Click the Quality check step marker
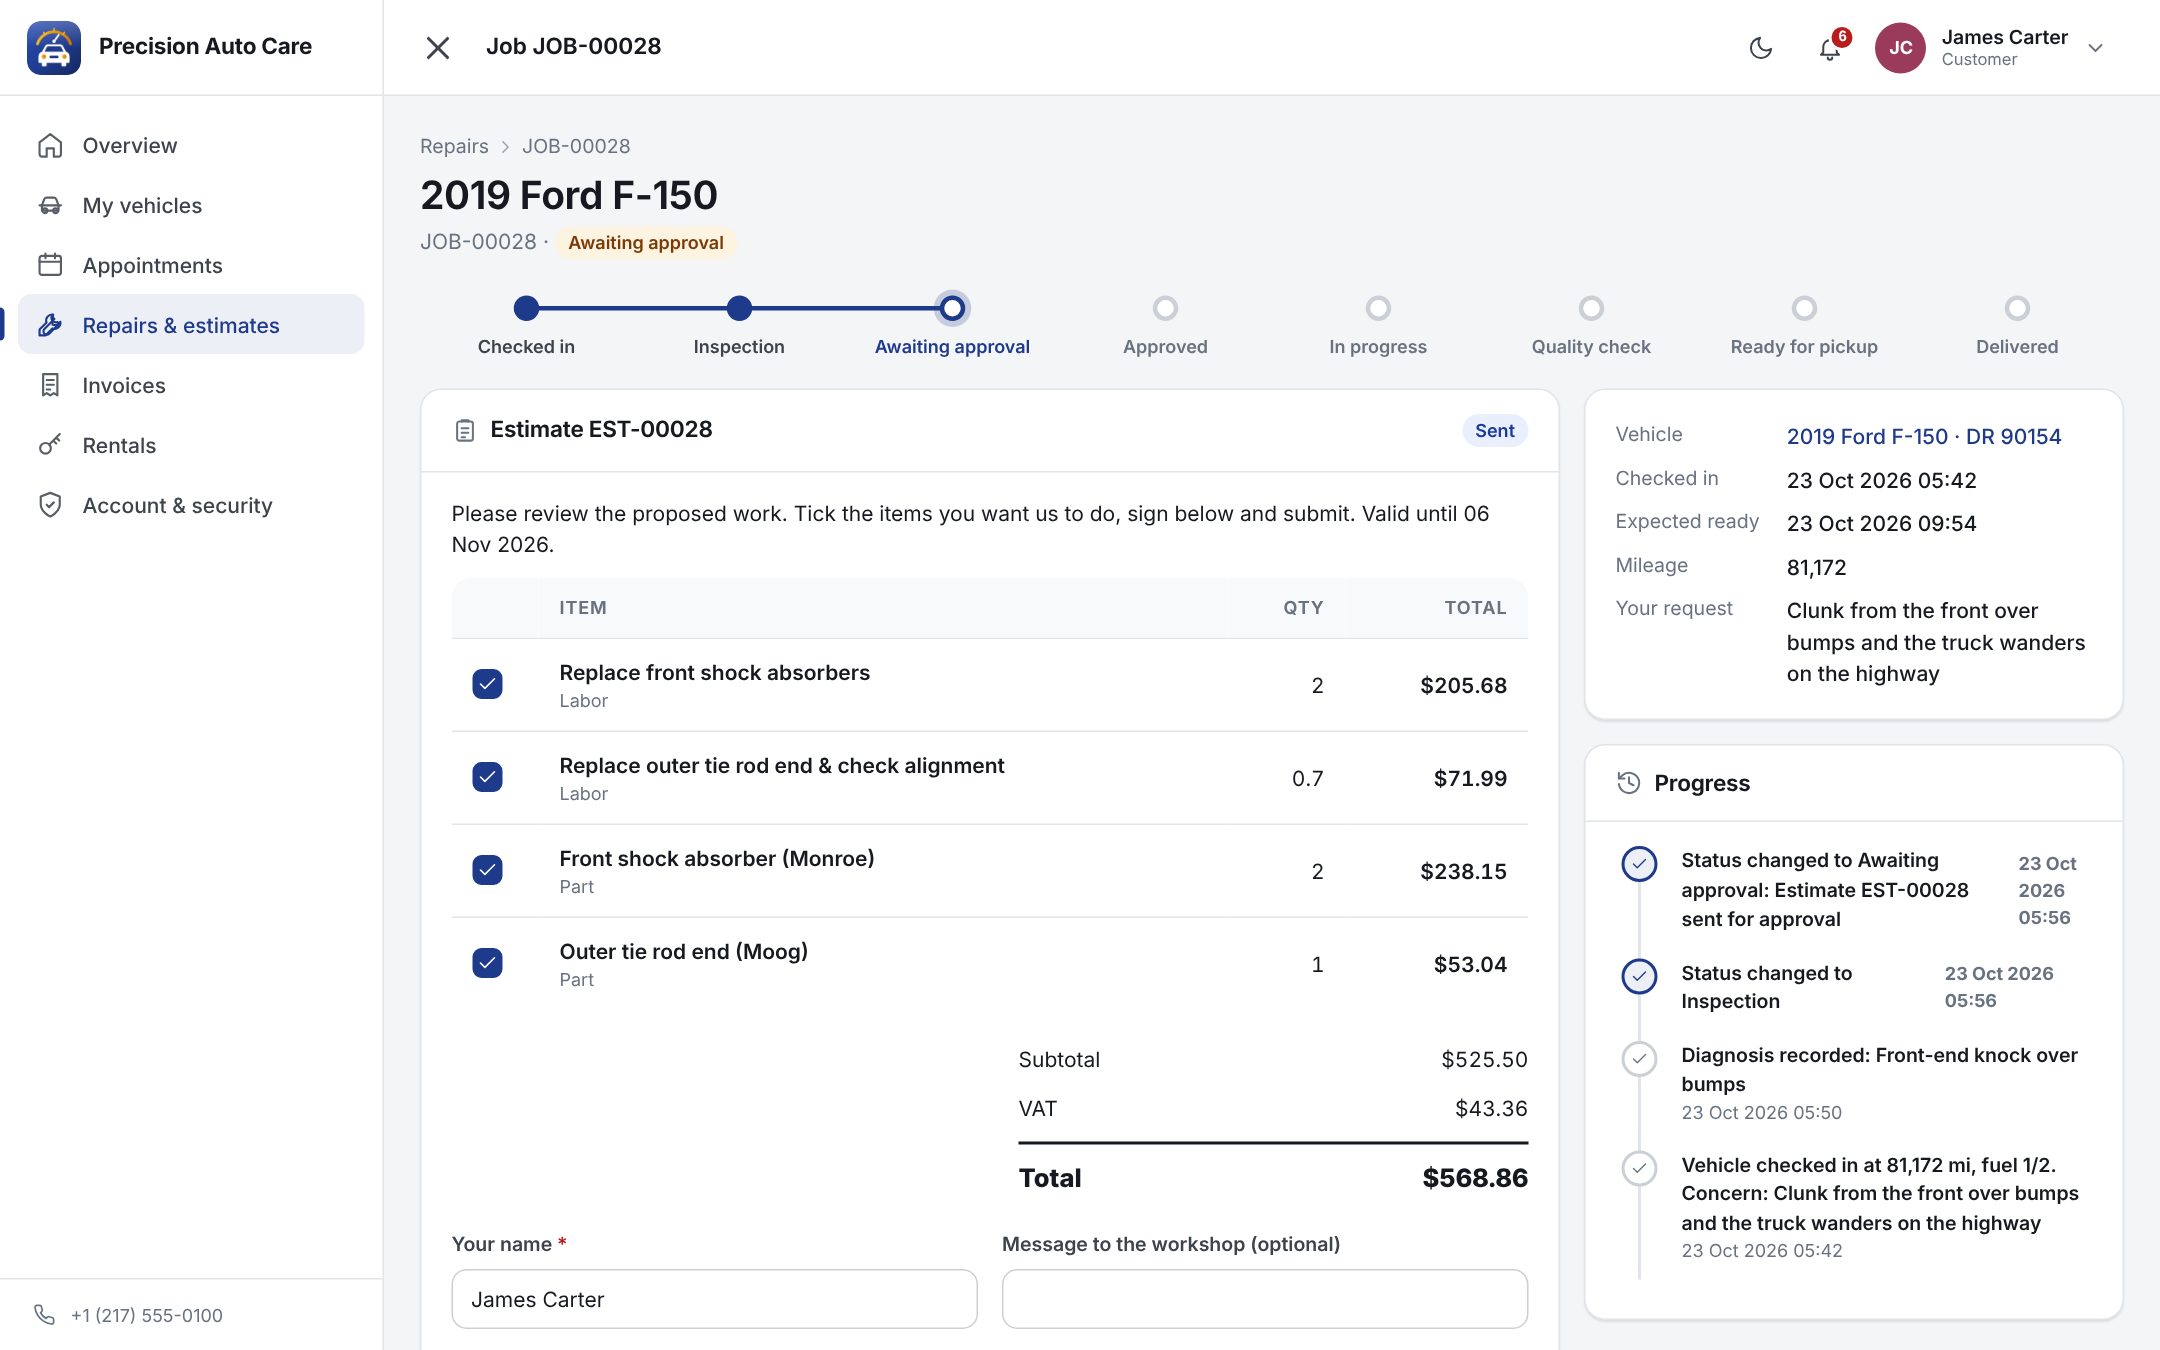2160x1350 pixels. point(1591,308)
